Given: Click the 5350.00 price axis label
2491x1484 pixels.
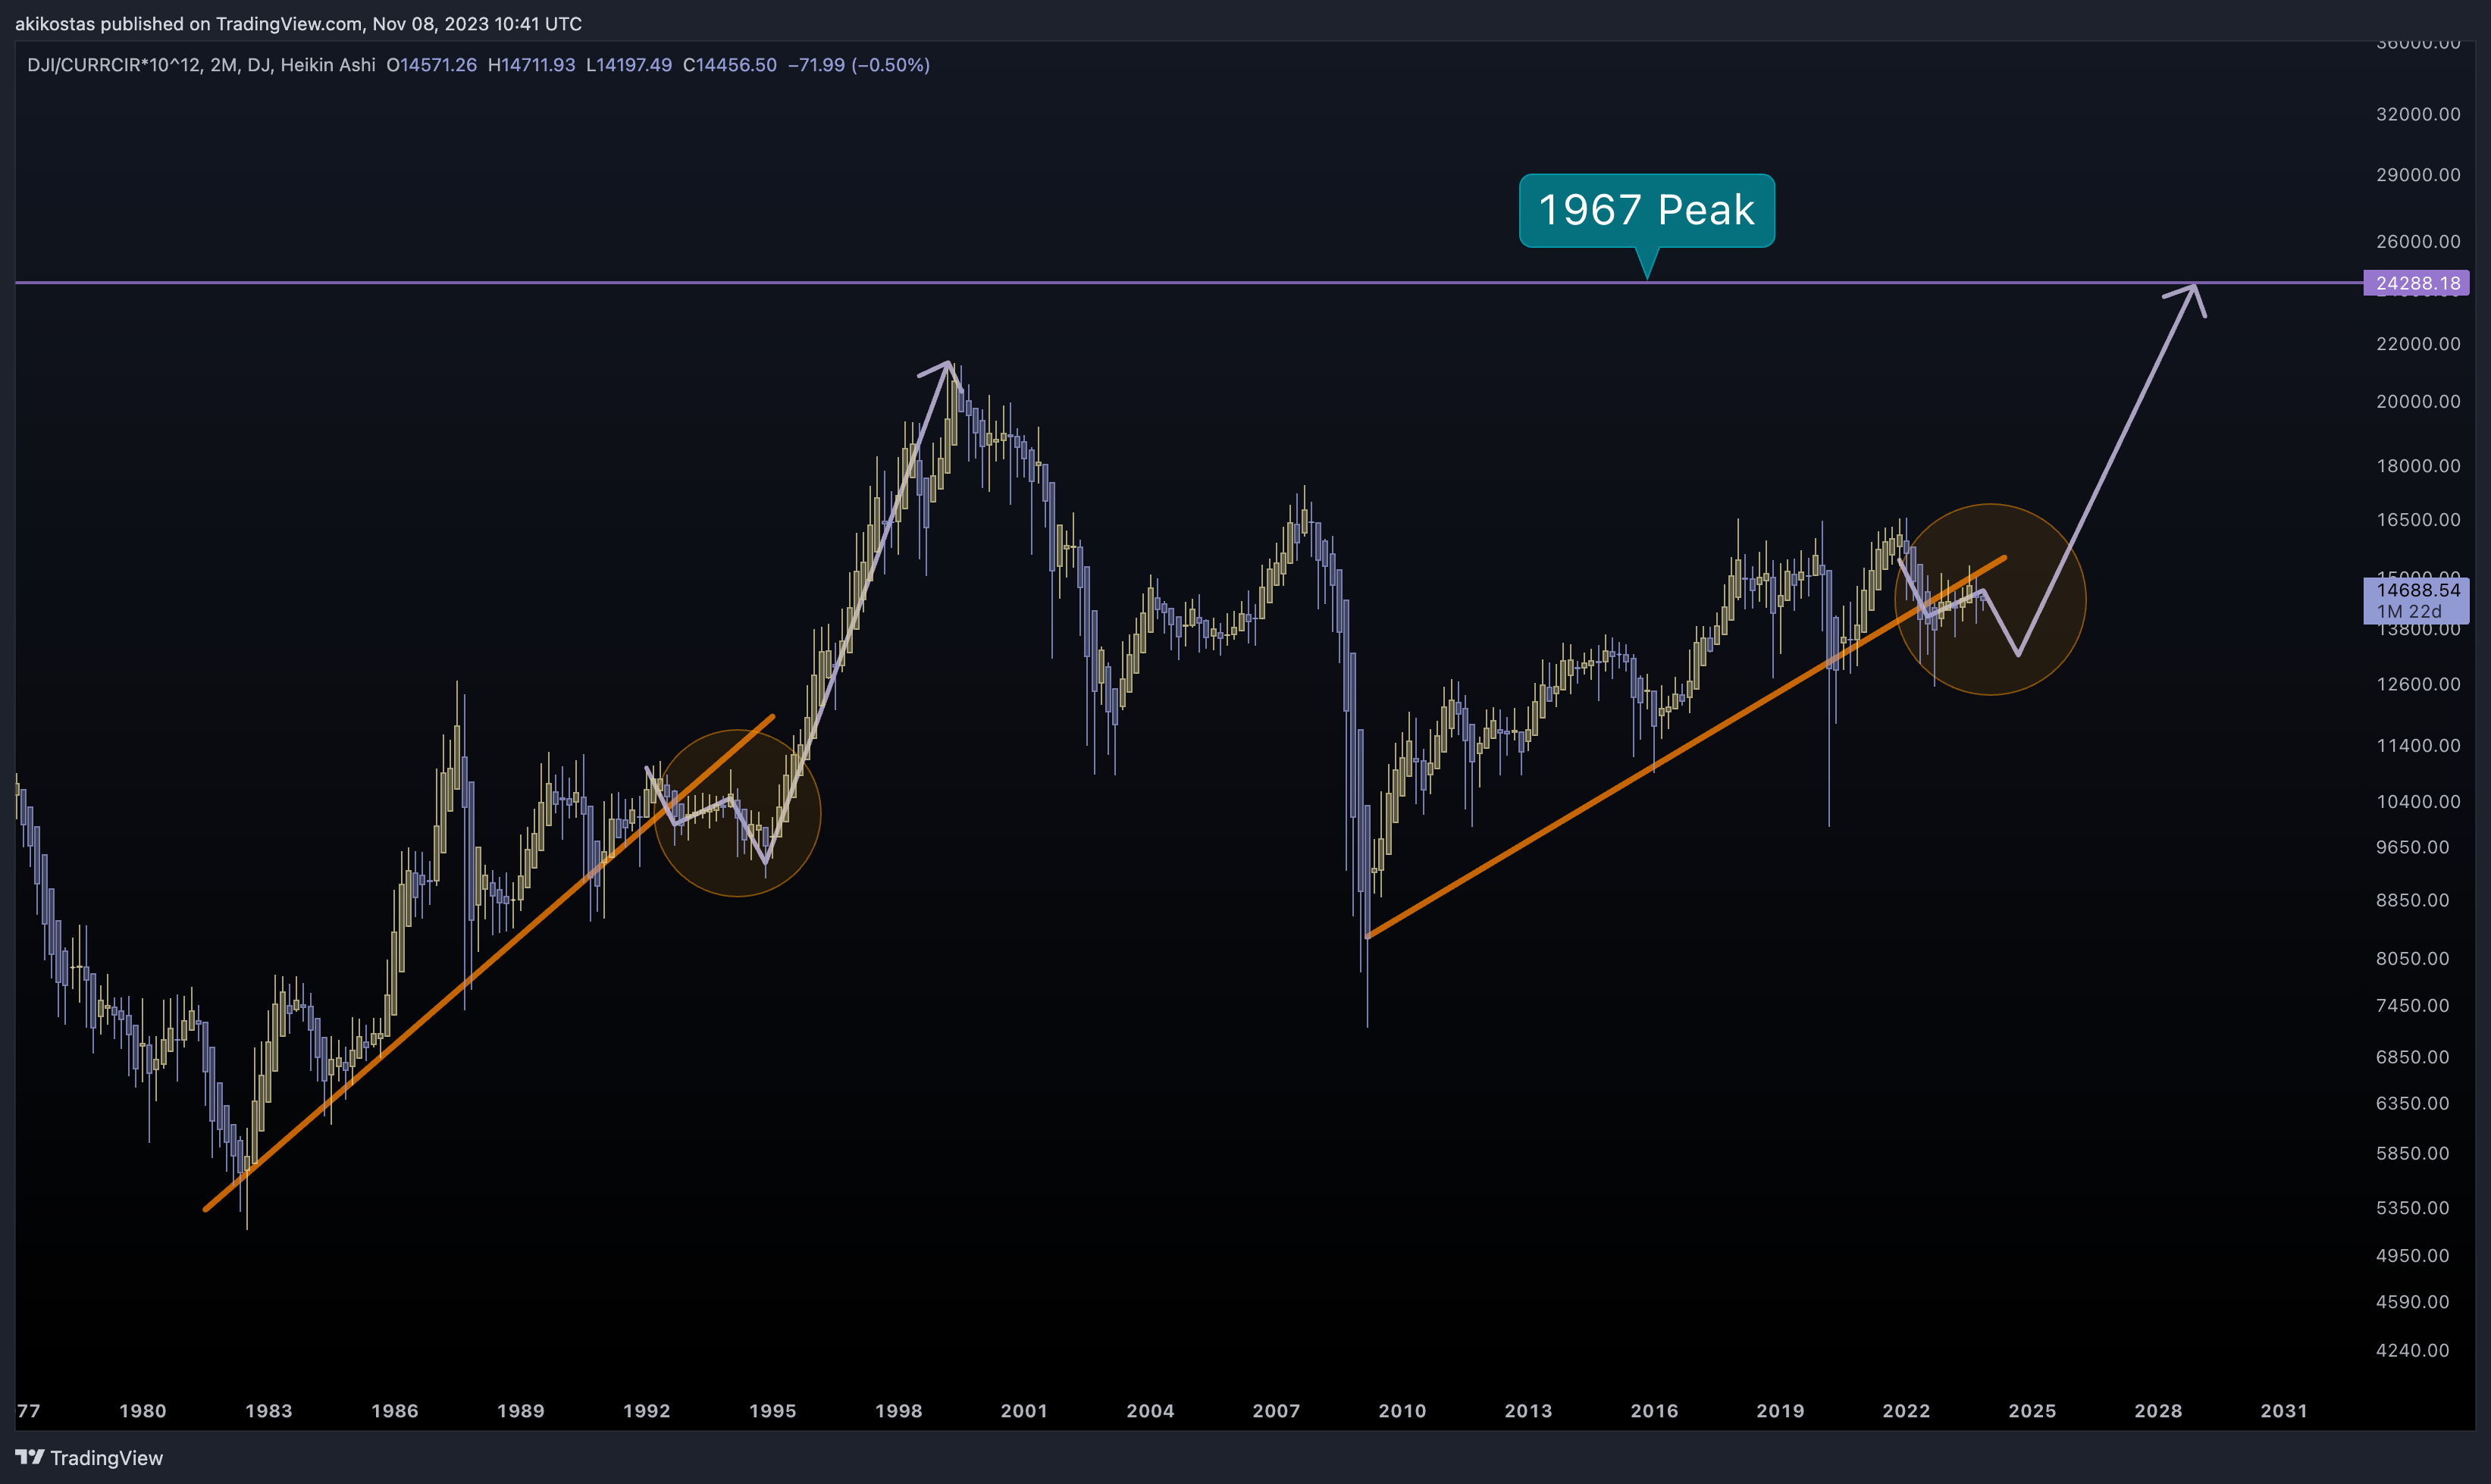Looking at the screenshot, I should pyautogui.click(x=2413, y=1208).
